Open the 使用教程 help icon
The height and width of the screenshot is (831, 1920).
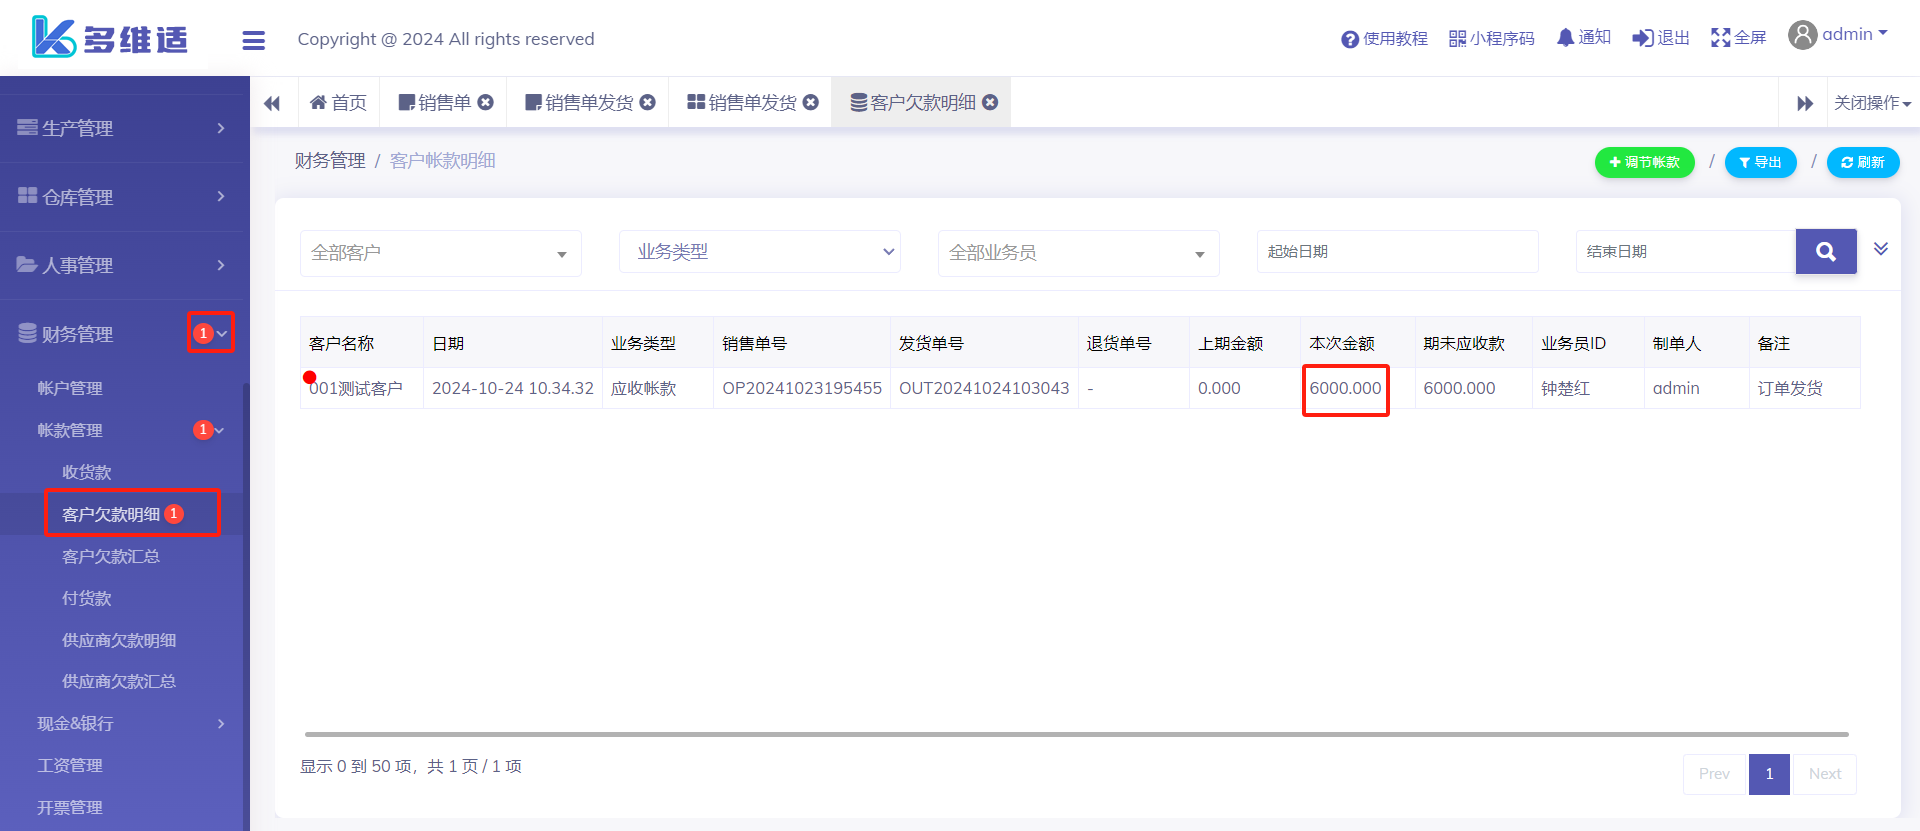coord(1350,39)
